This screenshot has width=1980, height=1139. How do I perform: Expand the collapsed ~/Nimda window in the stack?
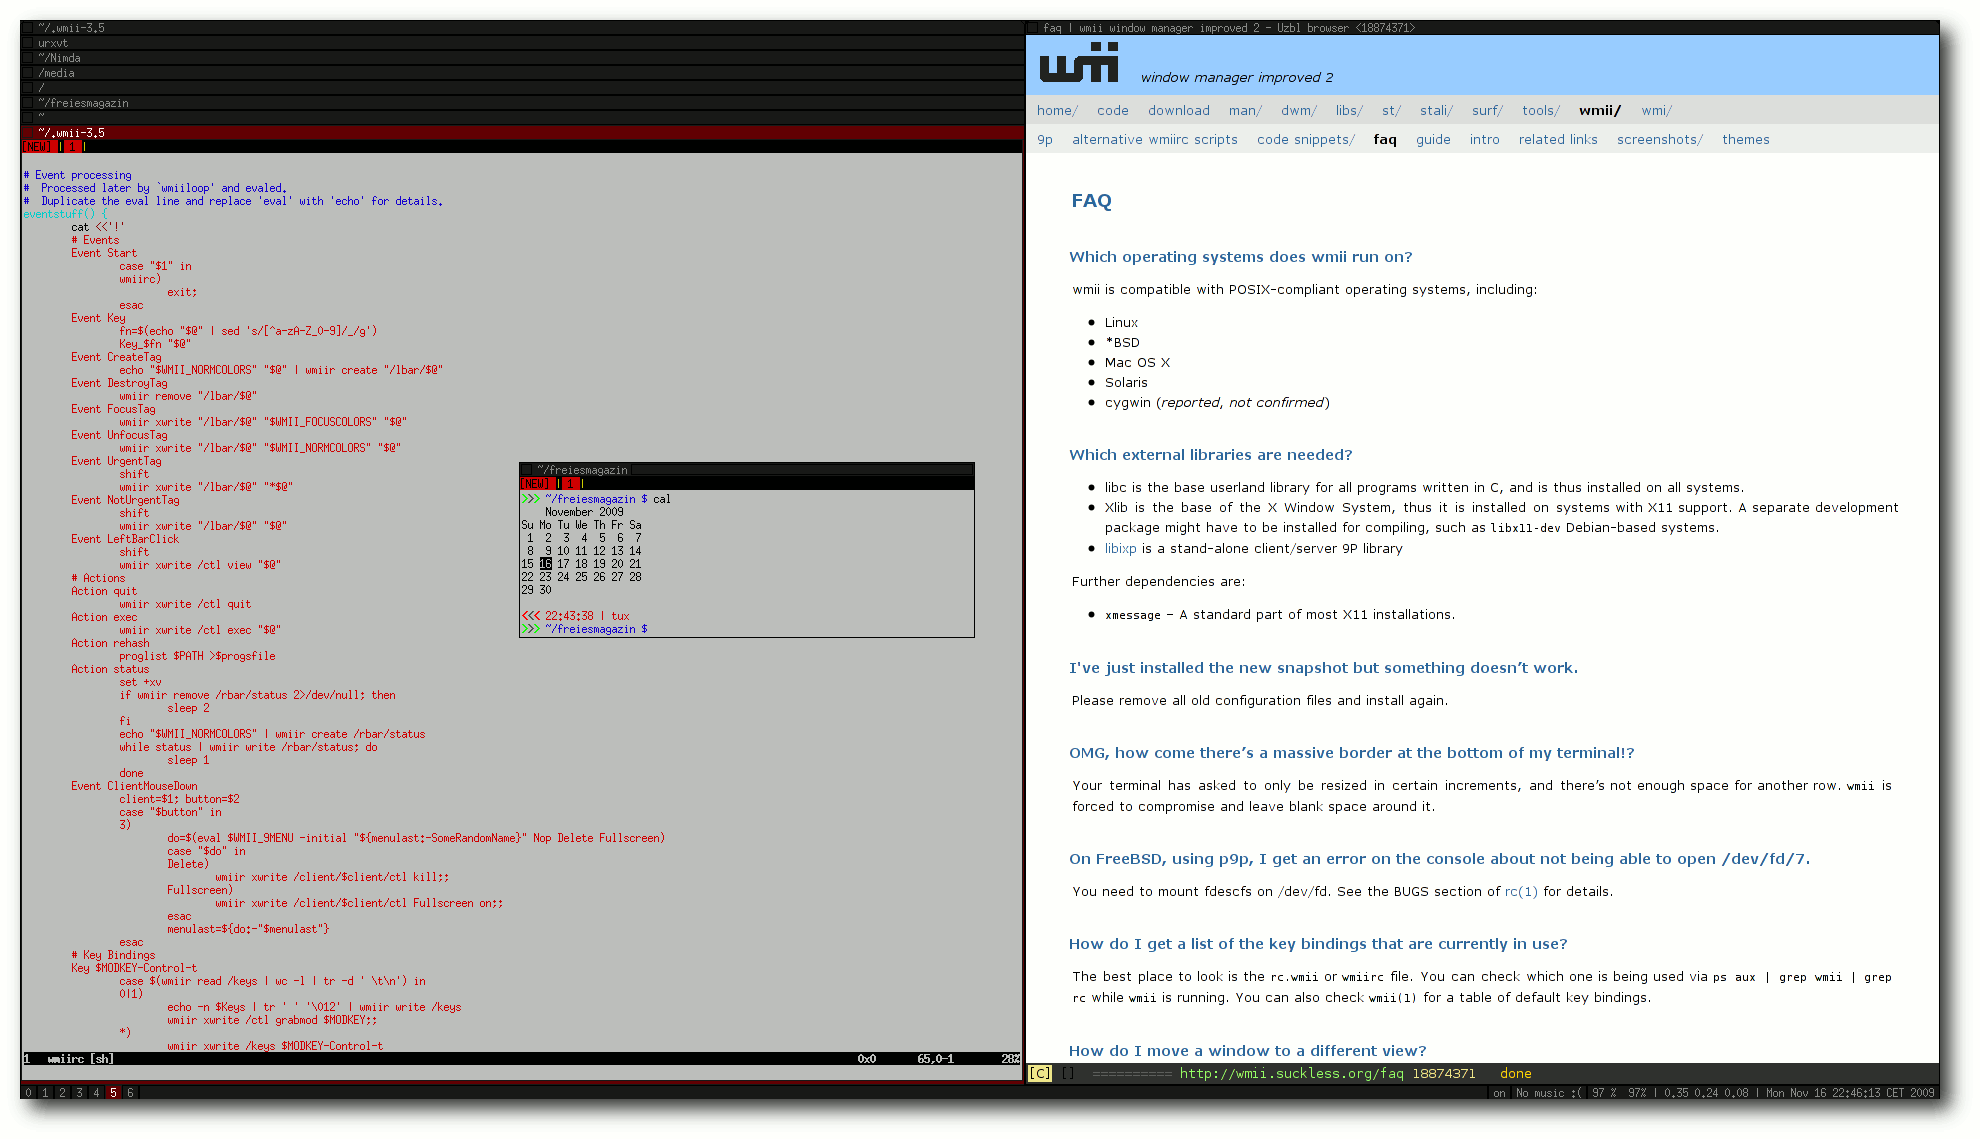[522, 58]
